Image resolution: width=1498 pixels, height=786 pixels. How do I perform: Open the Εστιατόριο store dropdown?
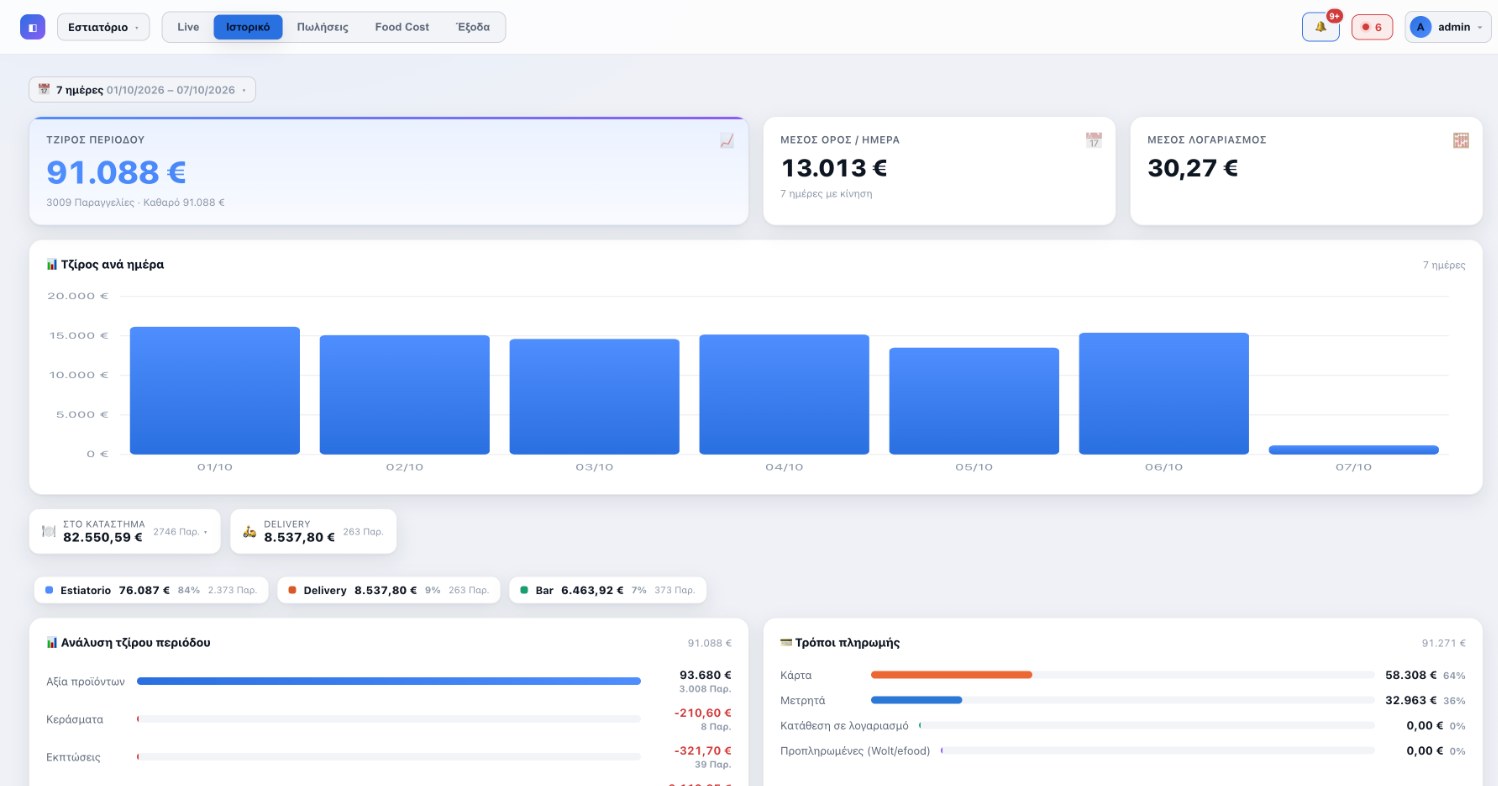coord(104,27)
